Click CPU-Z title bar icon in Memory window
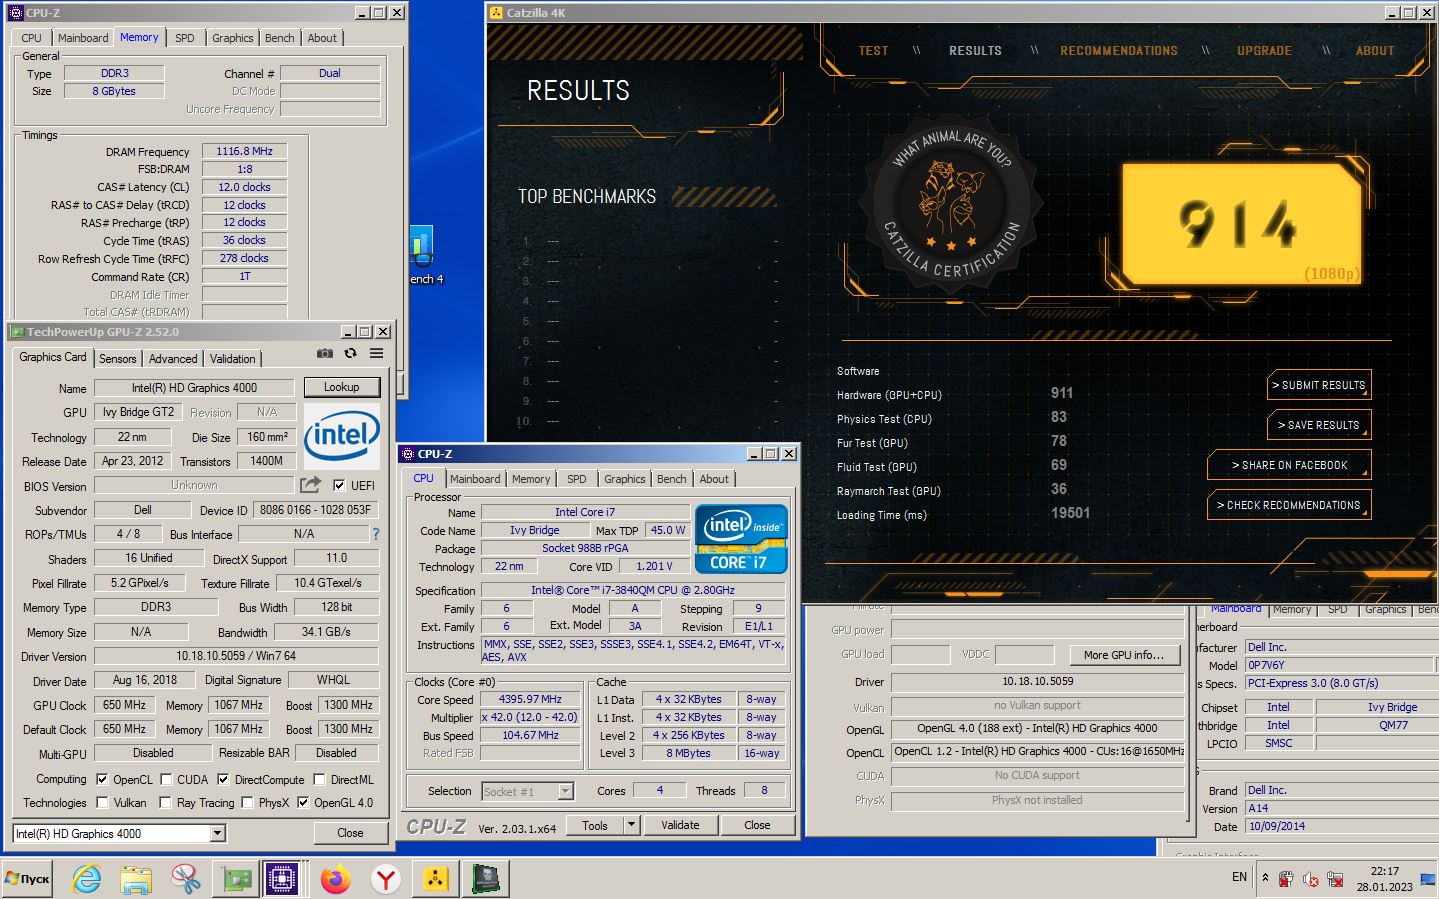Screen dimensions: 1439x899 15,13
